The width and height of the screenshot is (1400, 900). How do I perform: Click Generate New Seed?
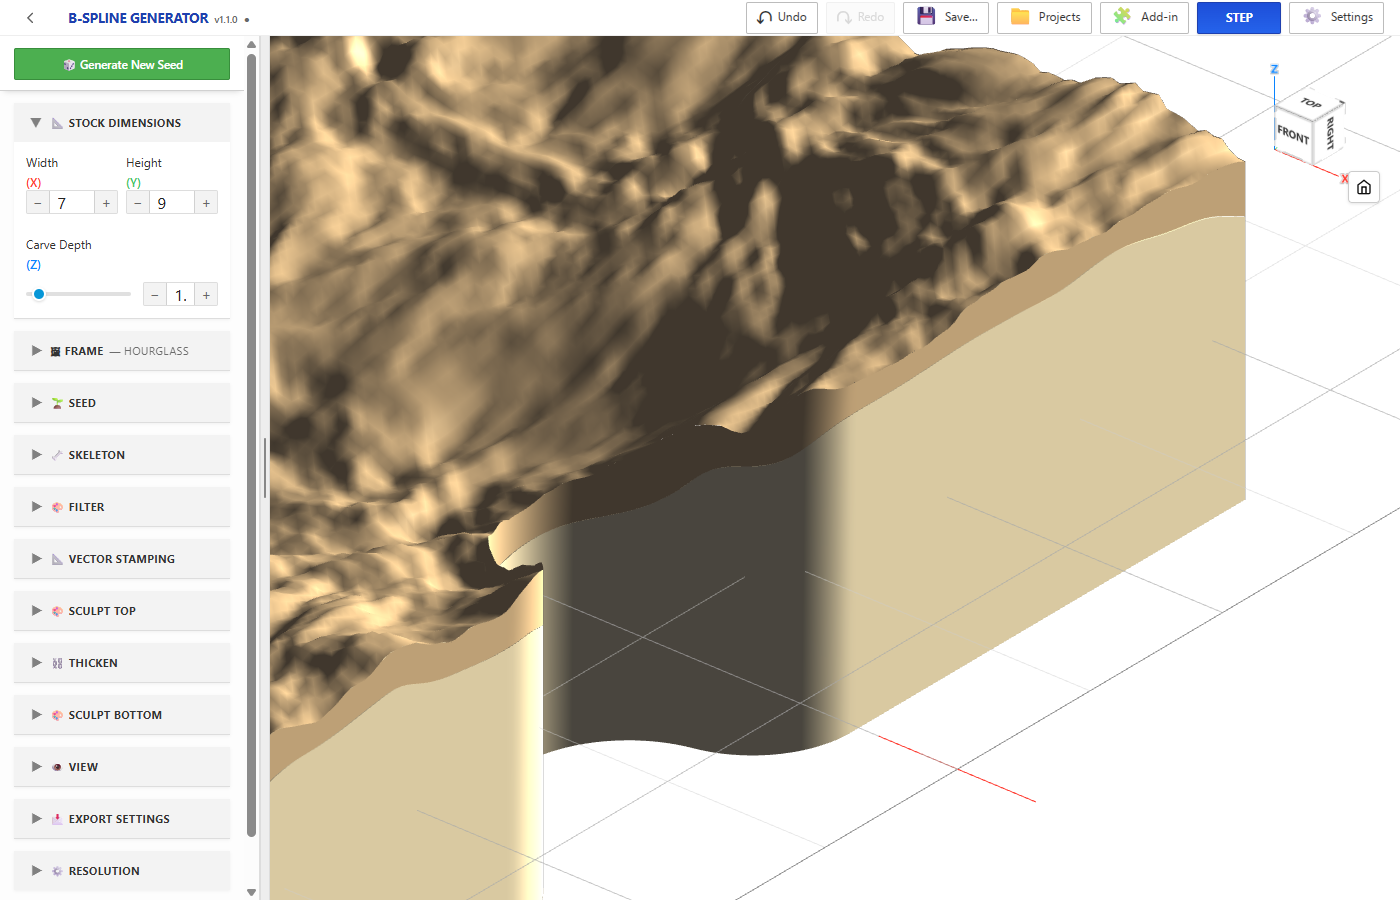[122, 64]
